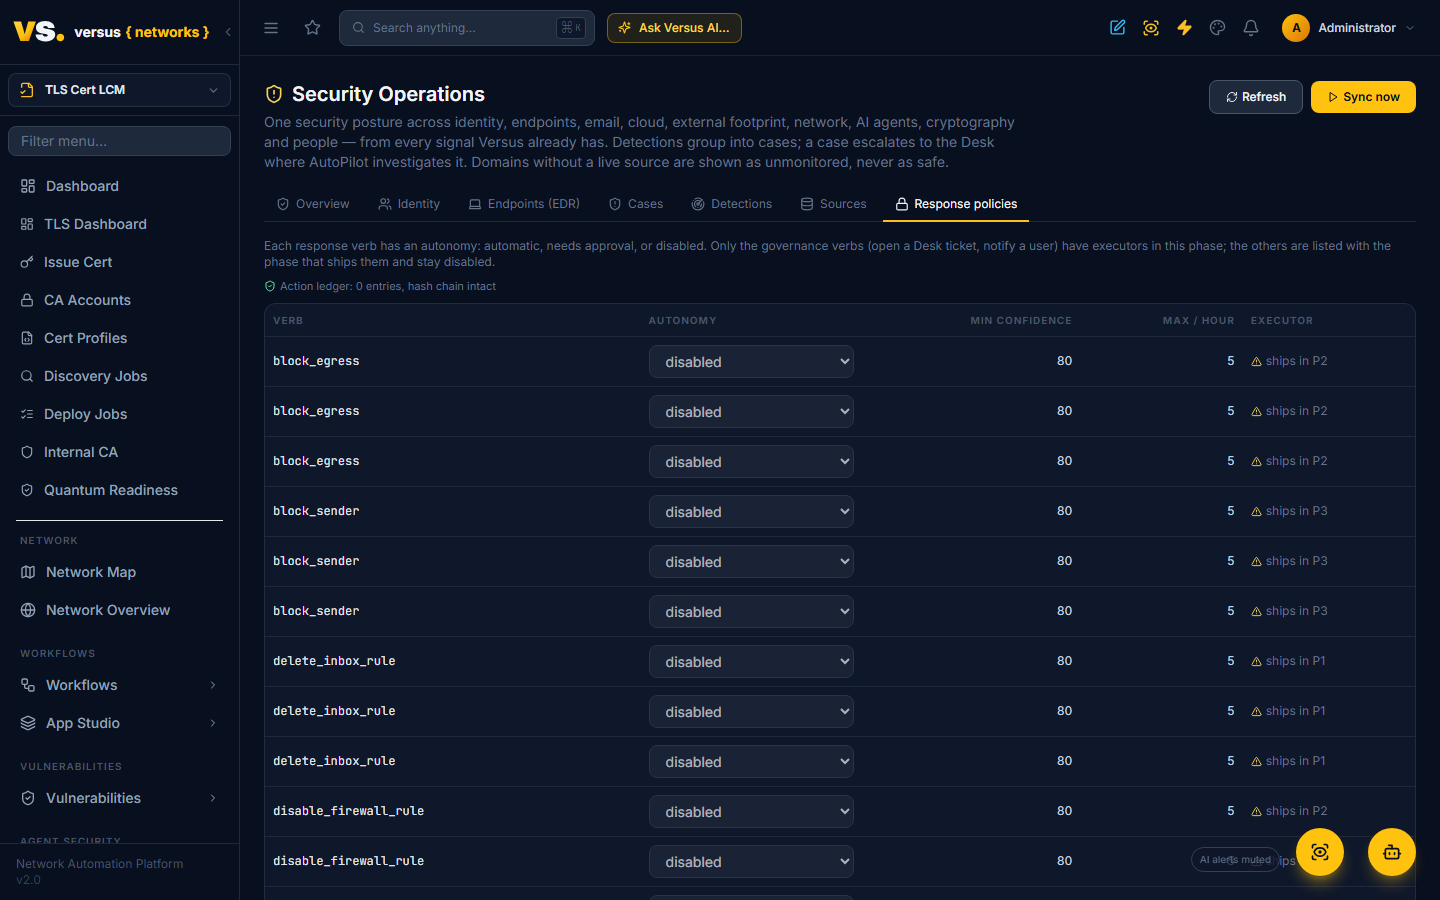Click the star favorite icon
This screenshot has width=1440, height=900.
coord(313,28)
